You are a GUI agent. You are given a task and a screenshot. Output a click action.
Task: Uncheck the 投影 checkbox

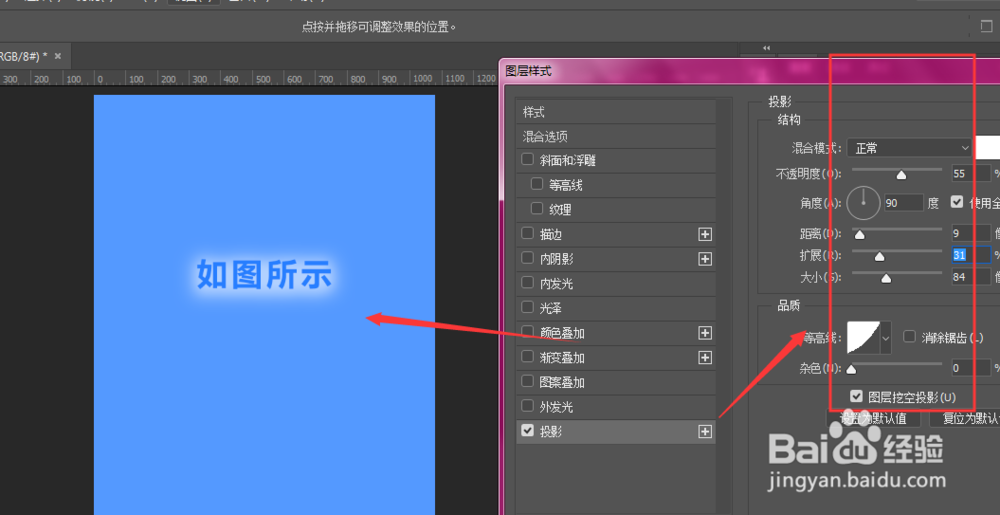[527, 430]
